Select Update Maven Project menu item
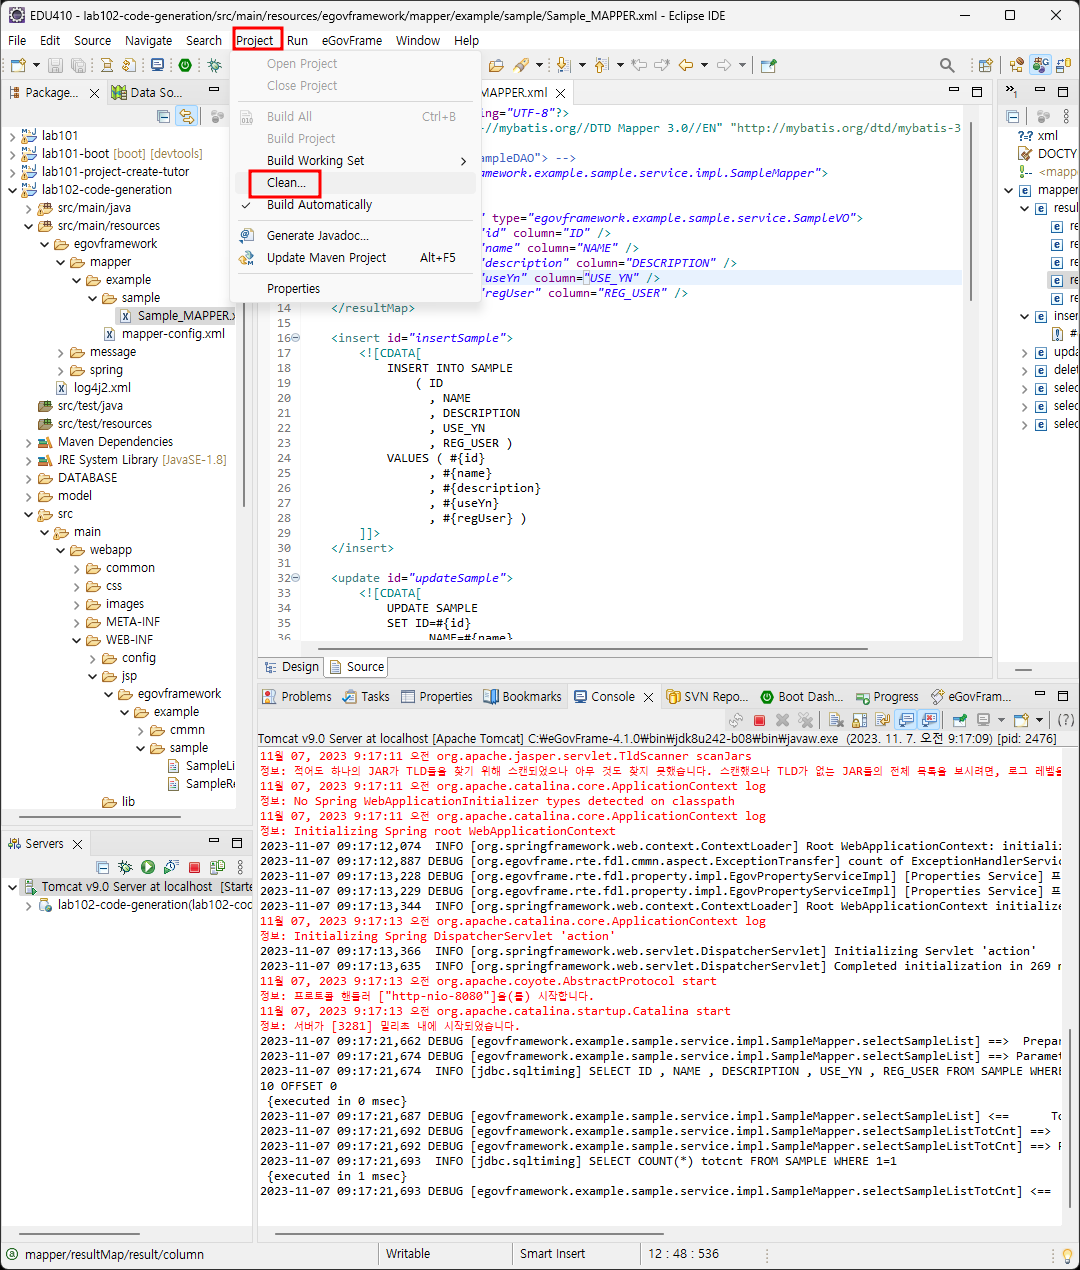 tap(326, 258)
